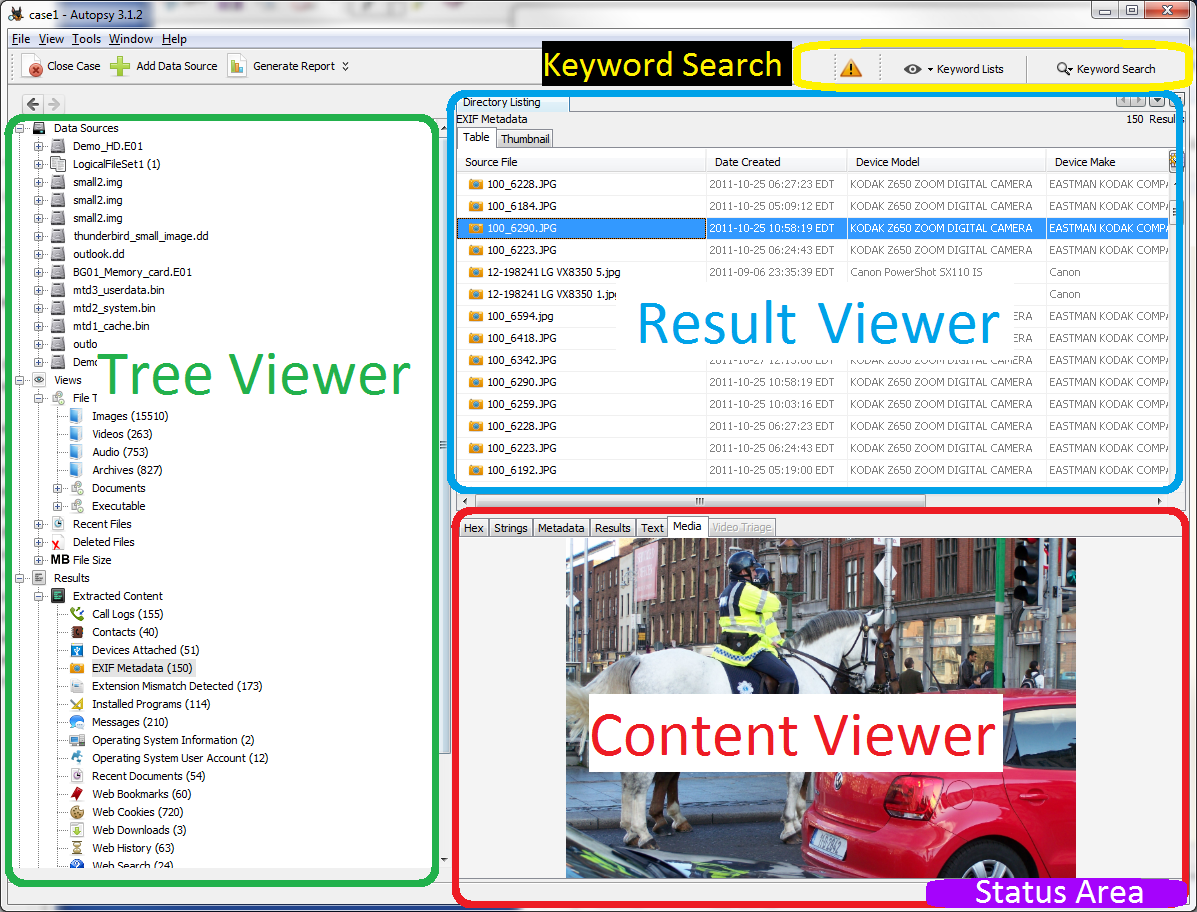Click the Extension Mismatch Detected icon
This screenshot has height=912, width=1197.
click(x=77, y=686)
